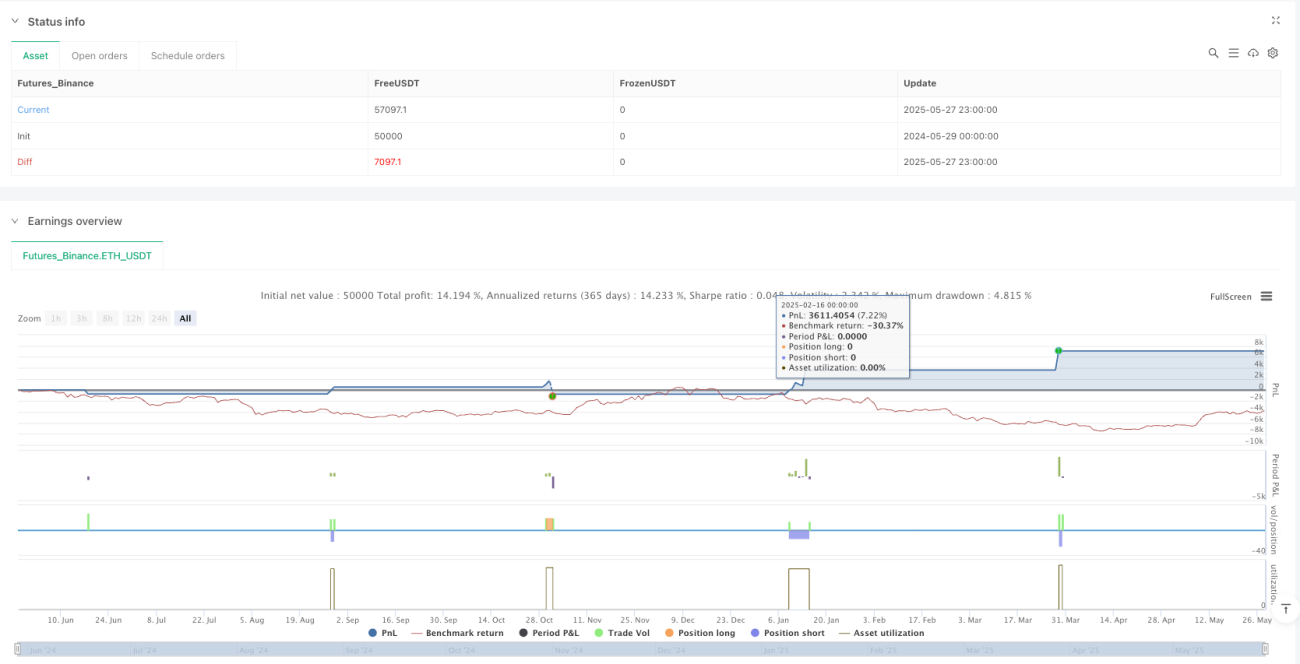
Task: Click the search icon in Status info
Action: (x=1213, y=53)
